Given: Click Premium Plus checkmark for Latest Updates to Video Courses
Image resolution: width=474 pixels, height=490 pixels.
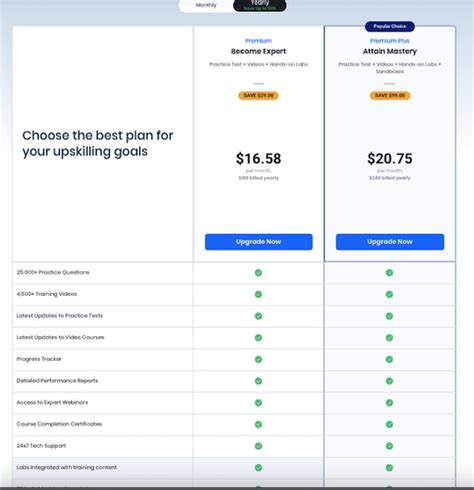Looking at the screenshot, I should [x=389, y=338].
